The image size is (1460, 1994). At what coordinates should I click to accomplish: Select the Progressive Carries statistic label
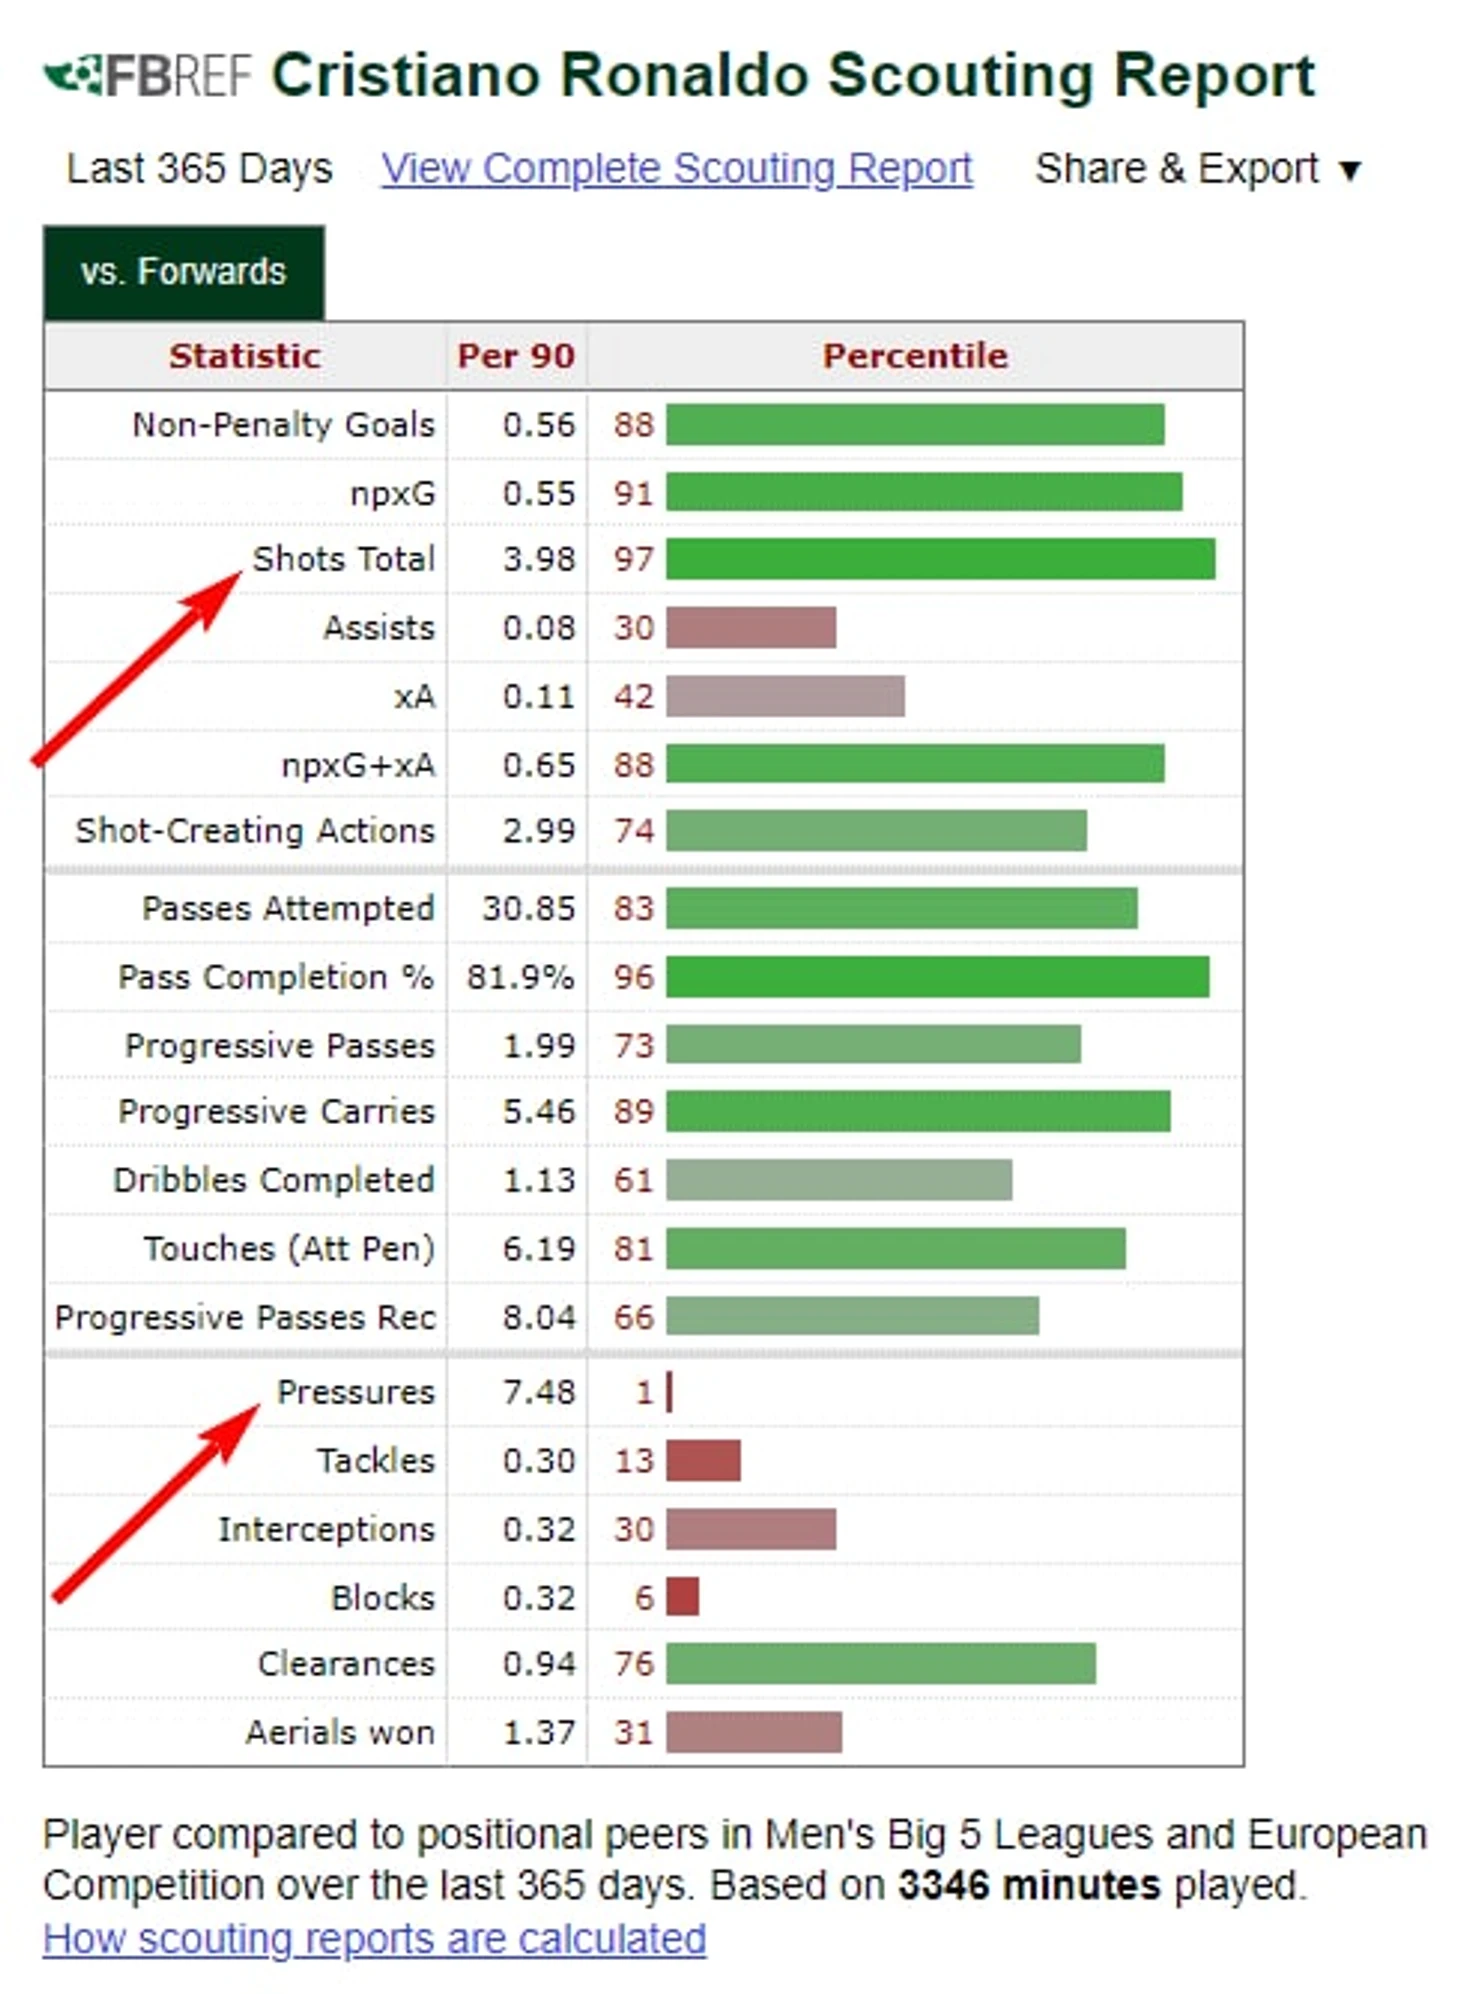click(276, 1111)
